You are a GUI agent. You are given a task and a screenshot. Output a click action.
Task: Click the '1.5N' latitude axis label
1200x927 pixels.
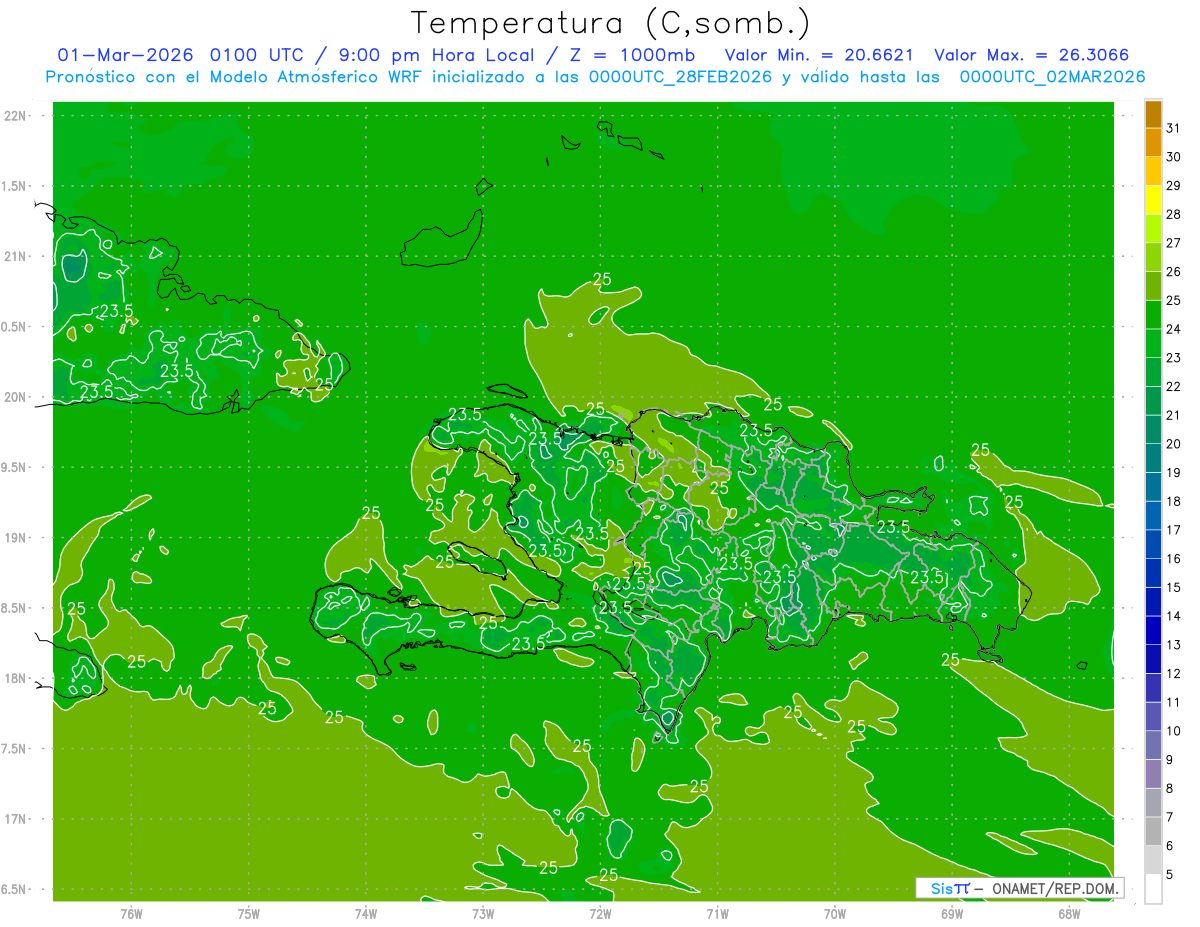click(x=16, y=186)
